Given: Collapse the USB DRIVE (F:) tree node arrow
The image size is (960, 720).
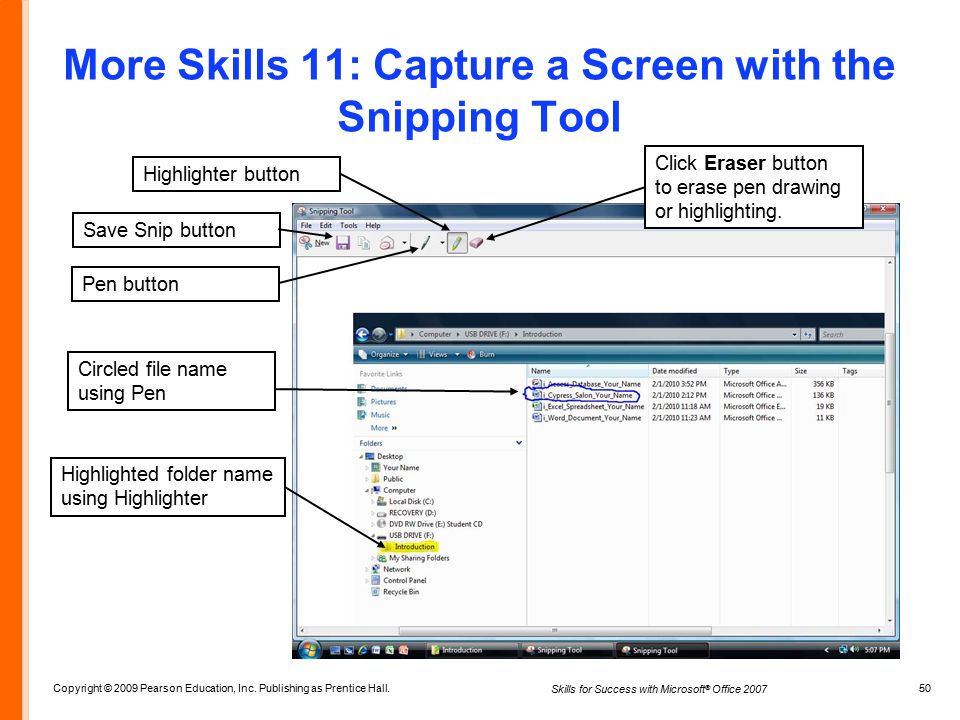Looking at the screenshot, I should [373, 536].
